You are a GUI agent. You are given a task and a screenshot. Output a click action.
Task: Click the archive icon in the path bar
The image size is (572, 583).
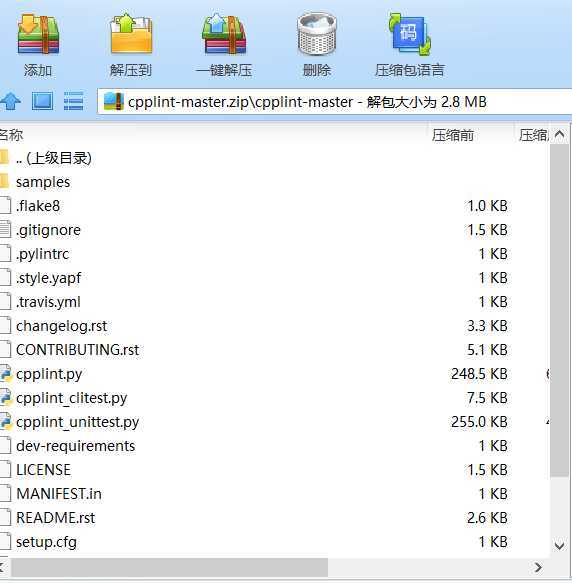[x=113, y=102]
